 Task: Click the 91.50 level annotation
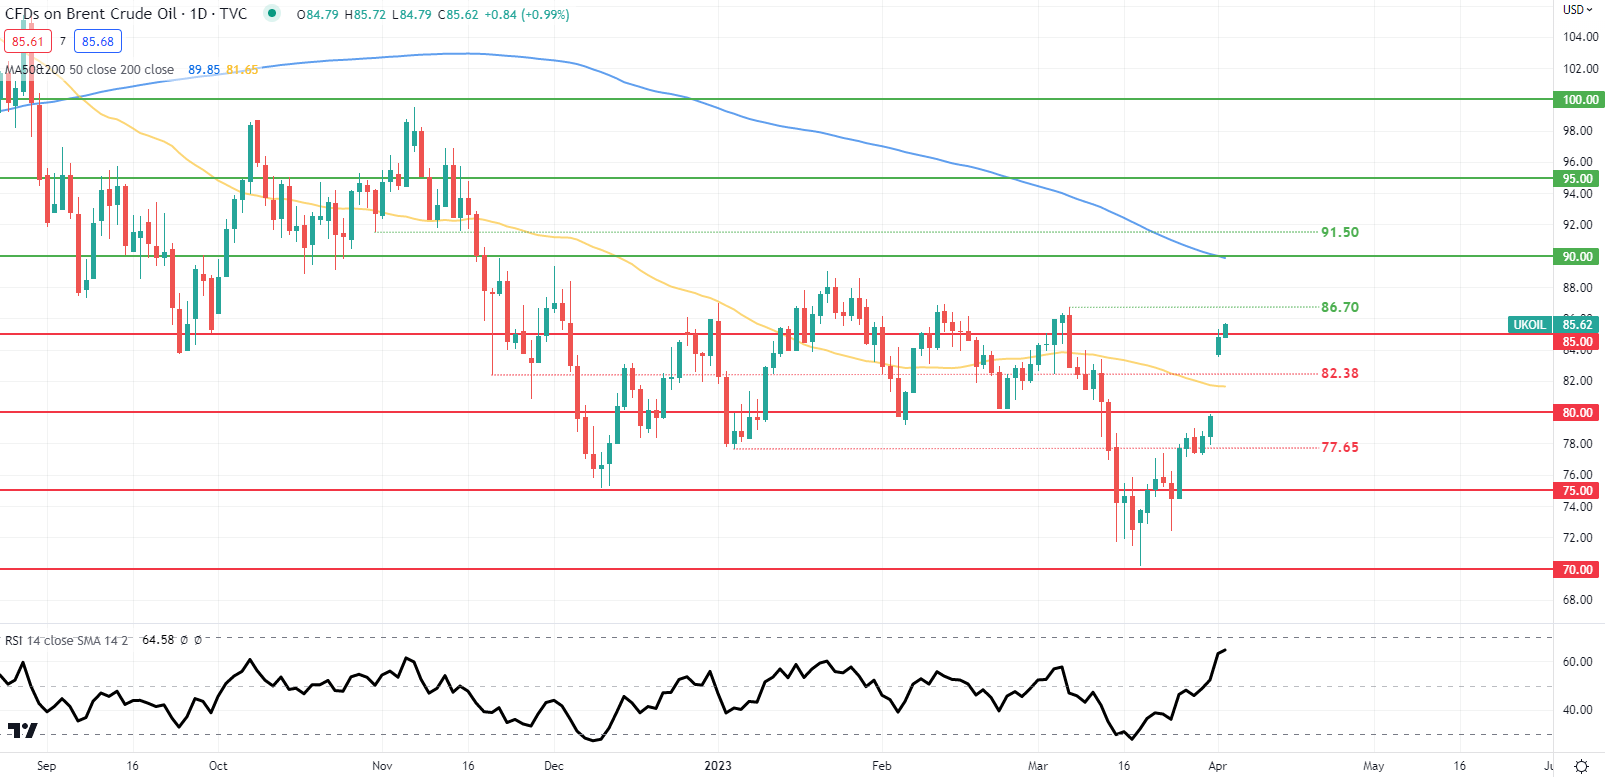(1340, 232)
